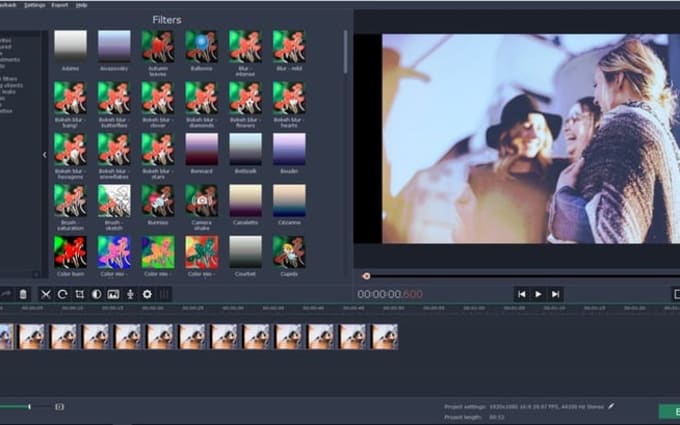Open the Audio Properties equalizer icon
680x425 pixels.
164,294
